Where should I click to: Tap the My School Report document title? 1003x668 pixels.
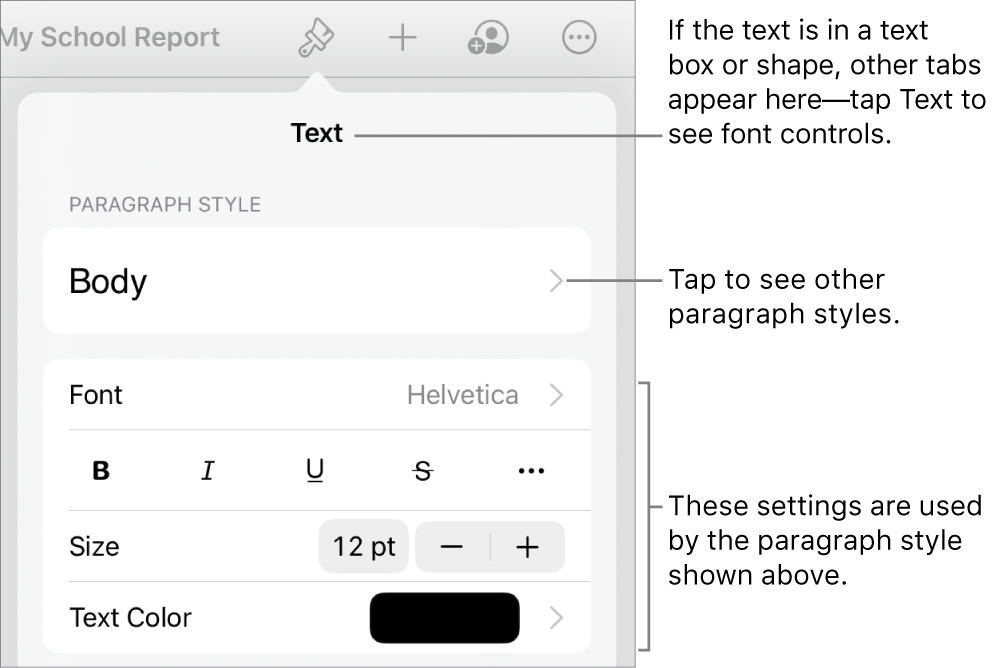pyautogui.click(x=110, y=37)
